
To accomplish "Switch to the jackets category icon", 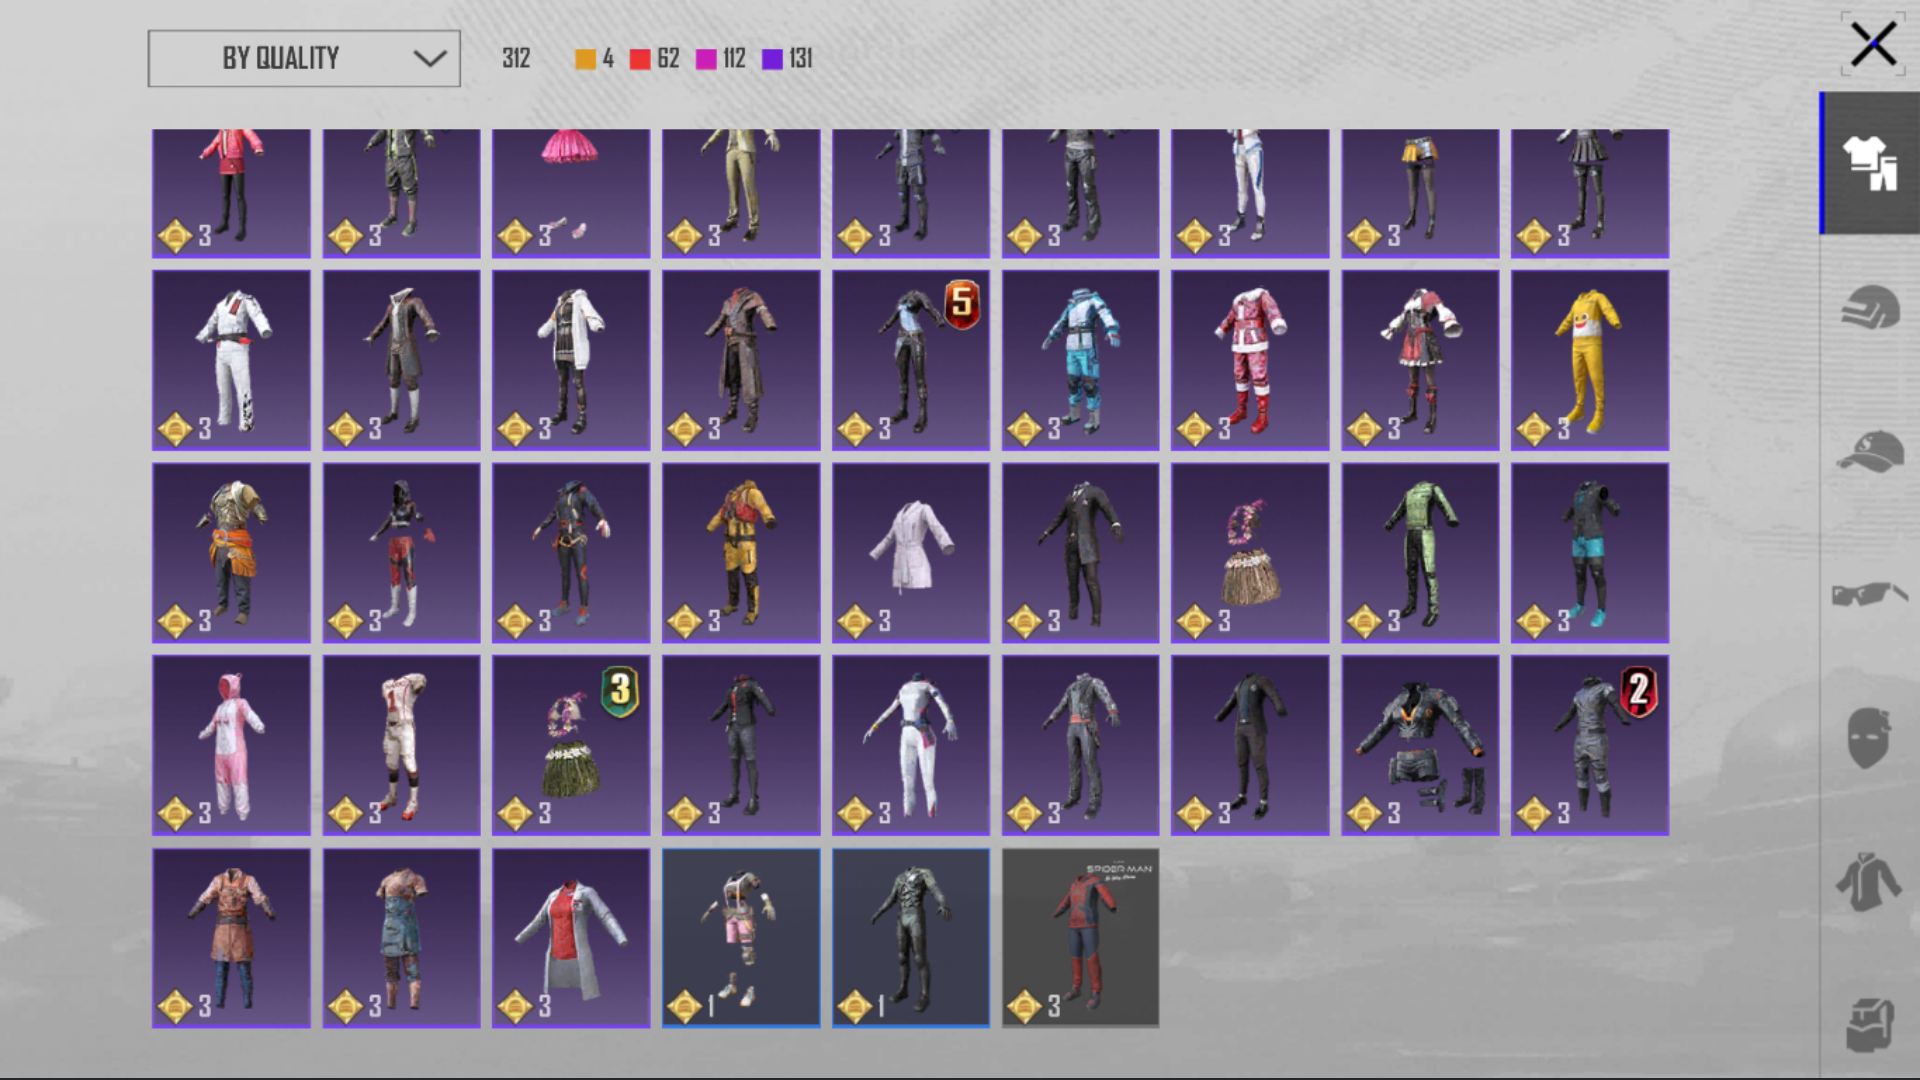I will click(x=1868, y=882).
